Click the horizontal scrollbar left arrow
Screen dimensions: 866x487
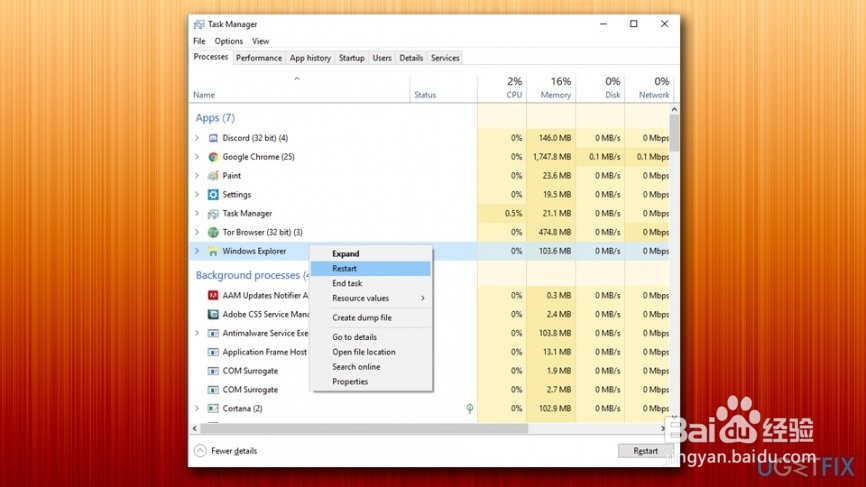point(195,428)
